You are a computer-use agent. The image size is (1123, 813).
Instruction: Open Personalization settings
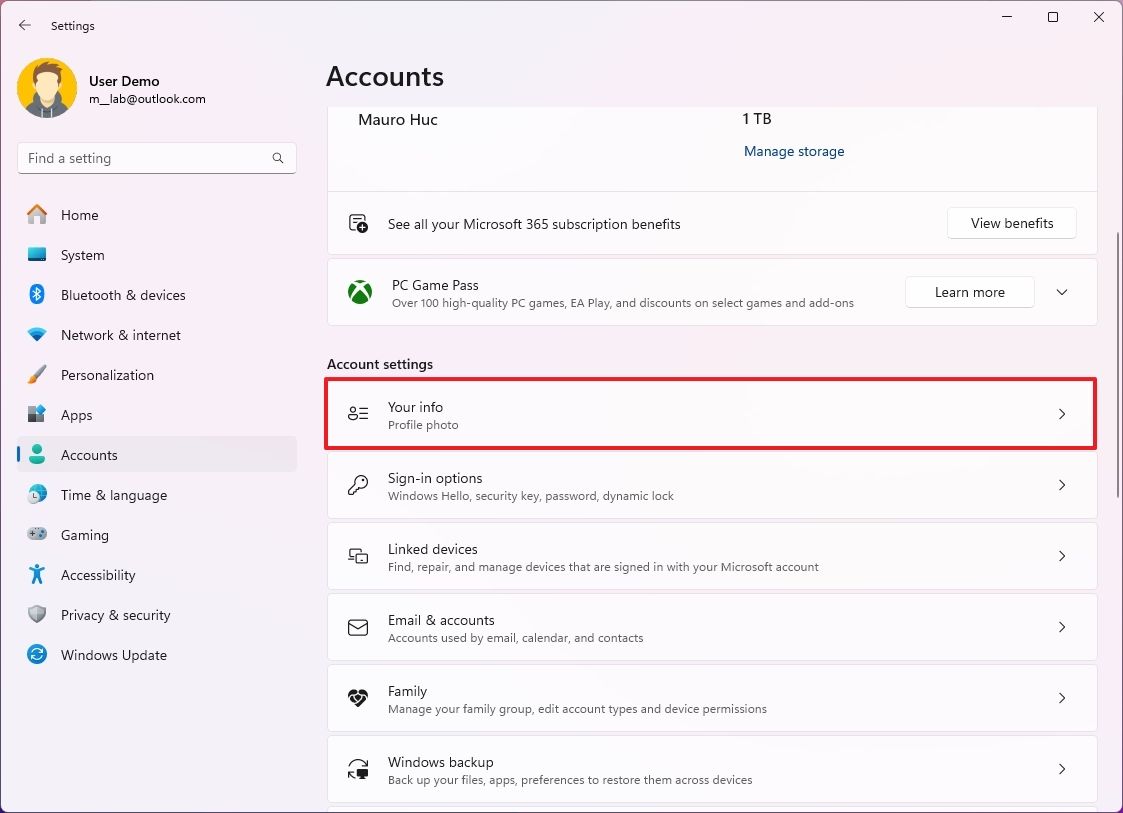[38, 374]
